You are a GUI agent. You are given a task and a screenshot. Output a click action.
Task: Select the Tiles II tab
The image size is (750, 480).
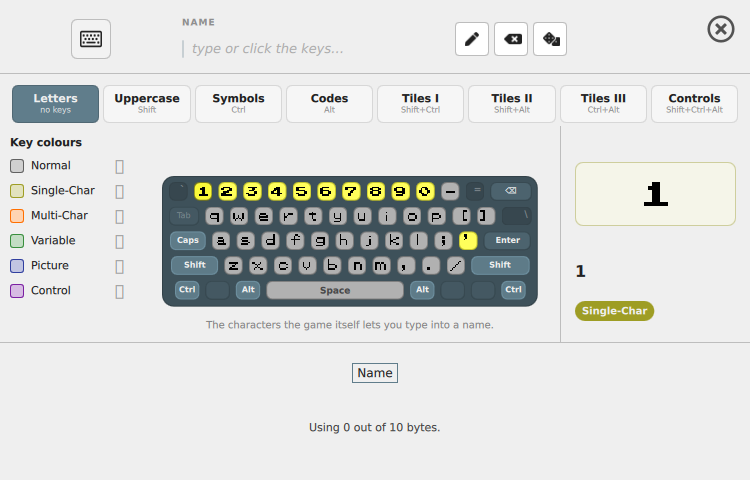click(512, 104)
